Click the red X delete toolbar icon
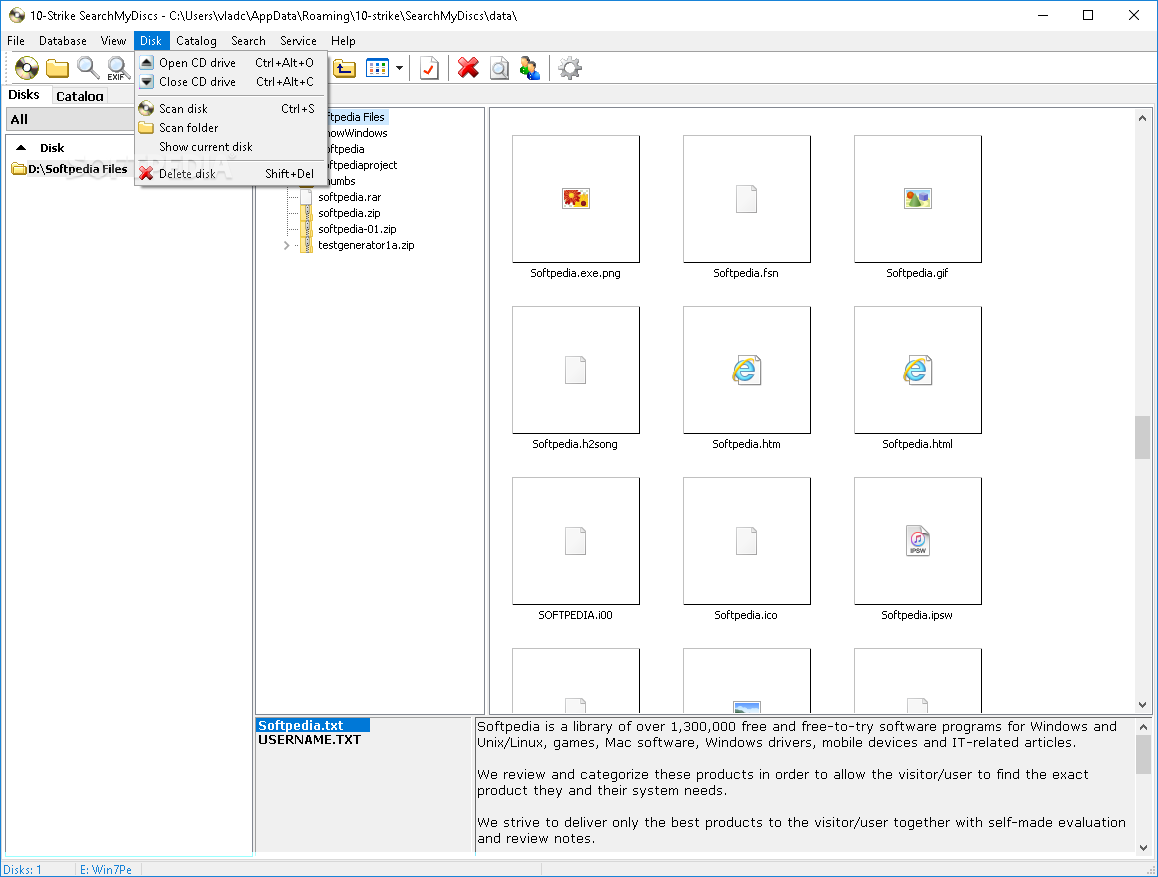This screenshot has height=877, width=1158. [x=468, y=68]
